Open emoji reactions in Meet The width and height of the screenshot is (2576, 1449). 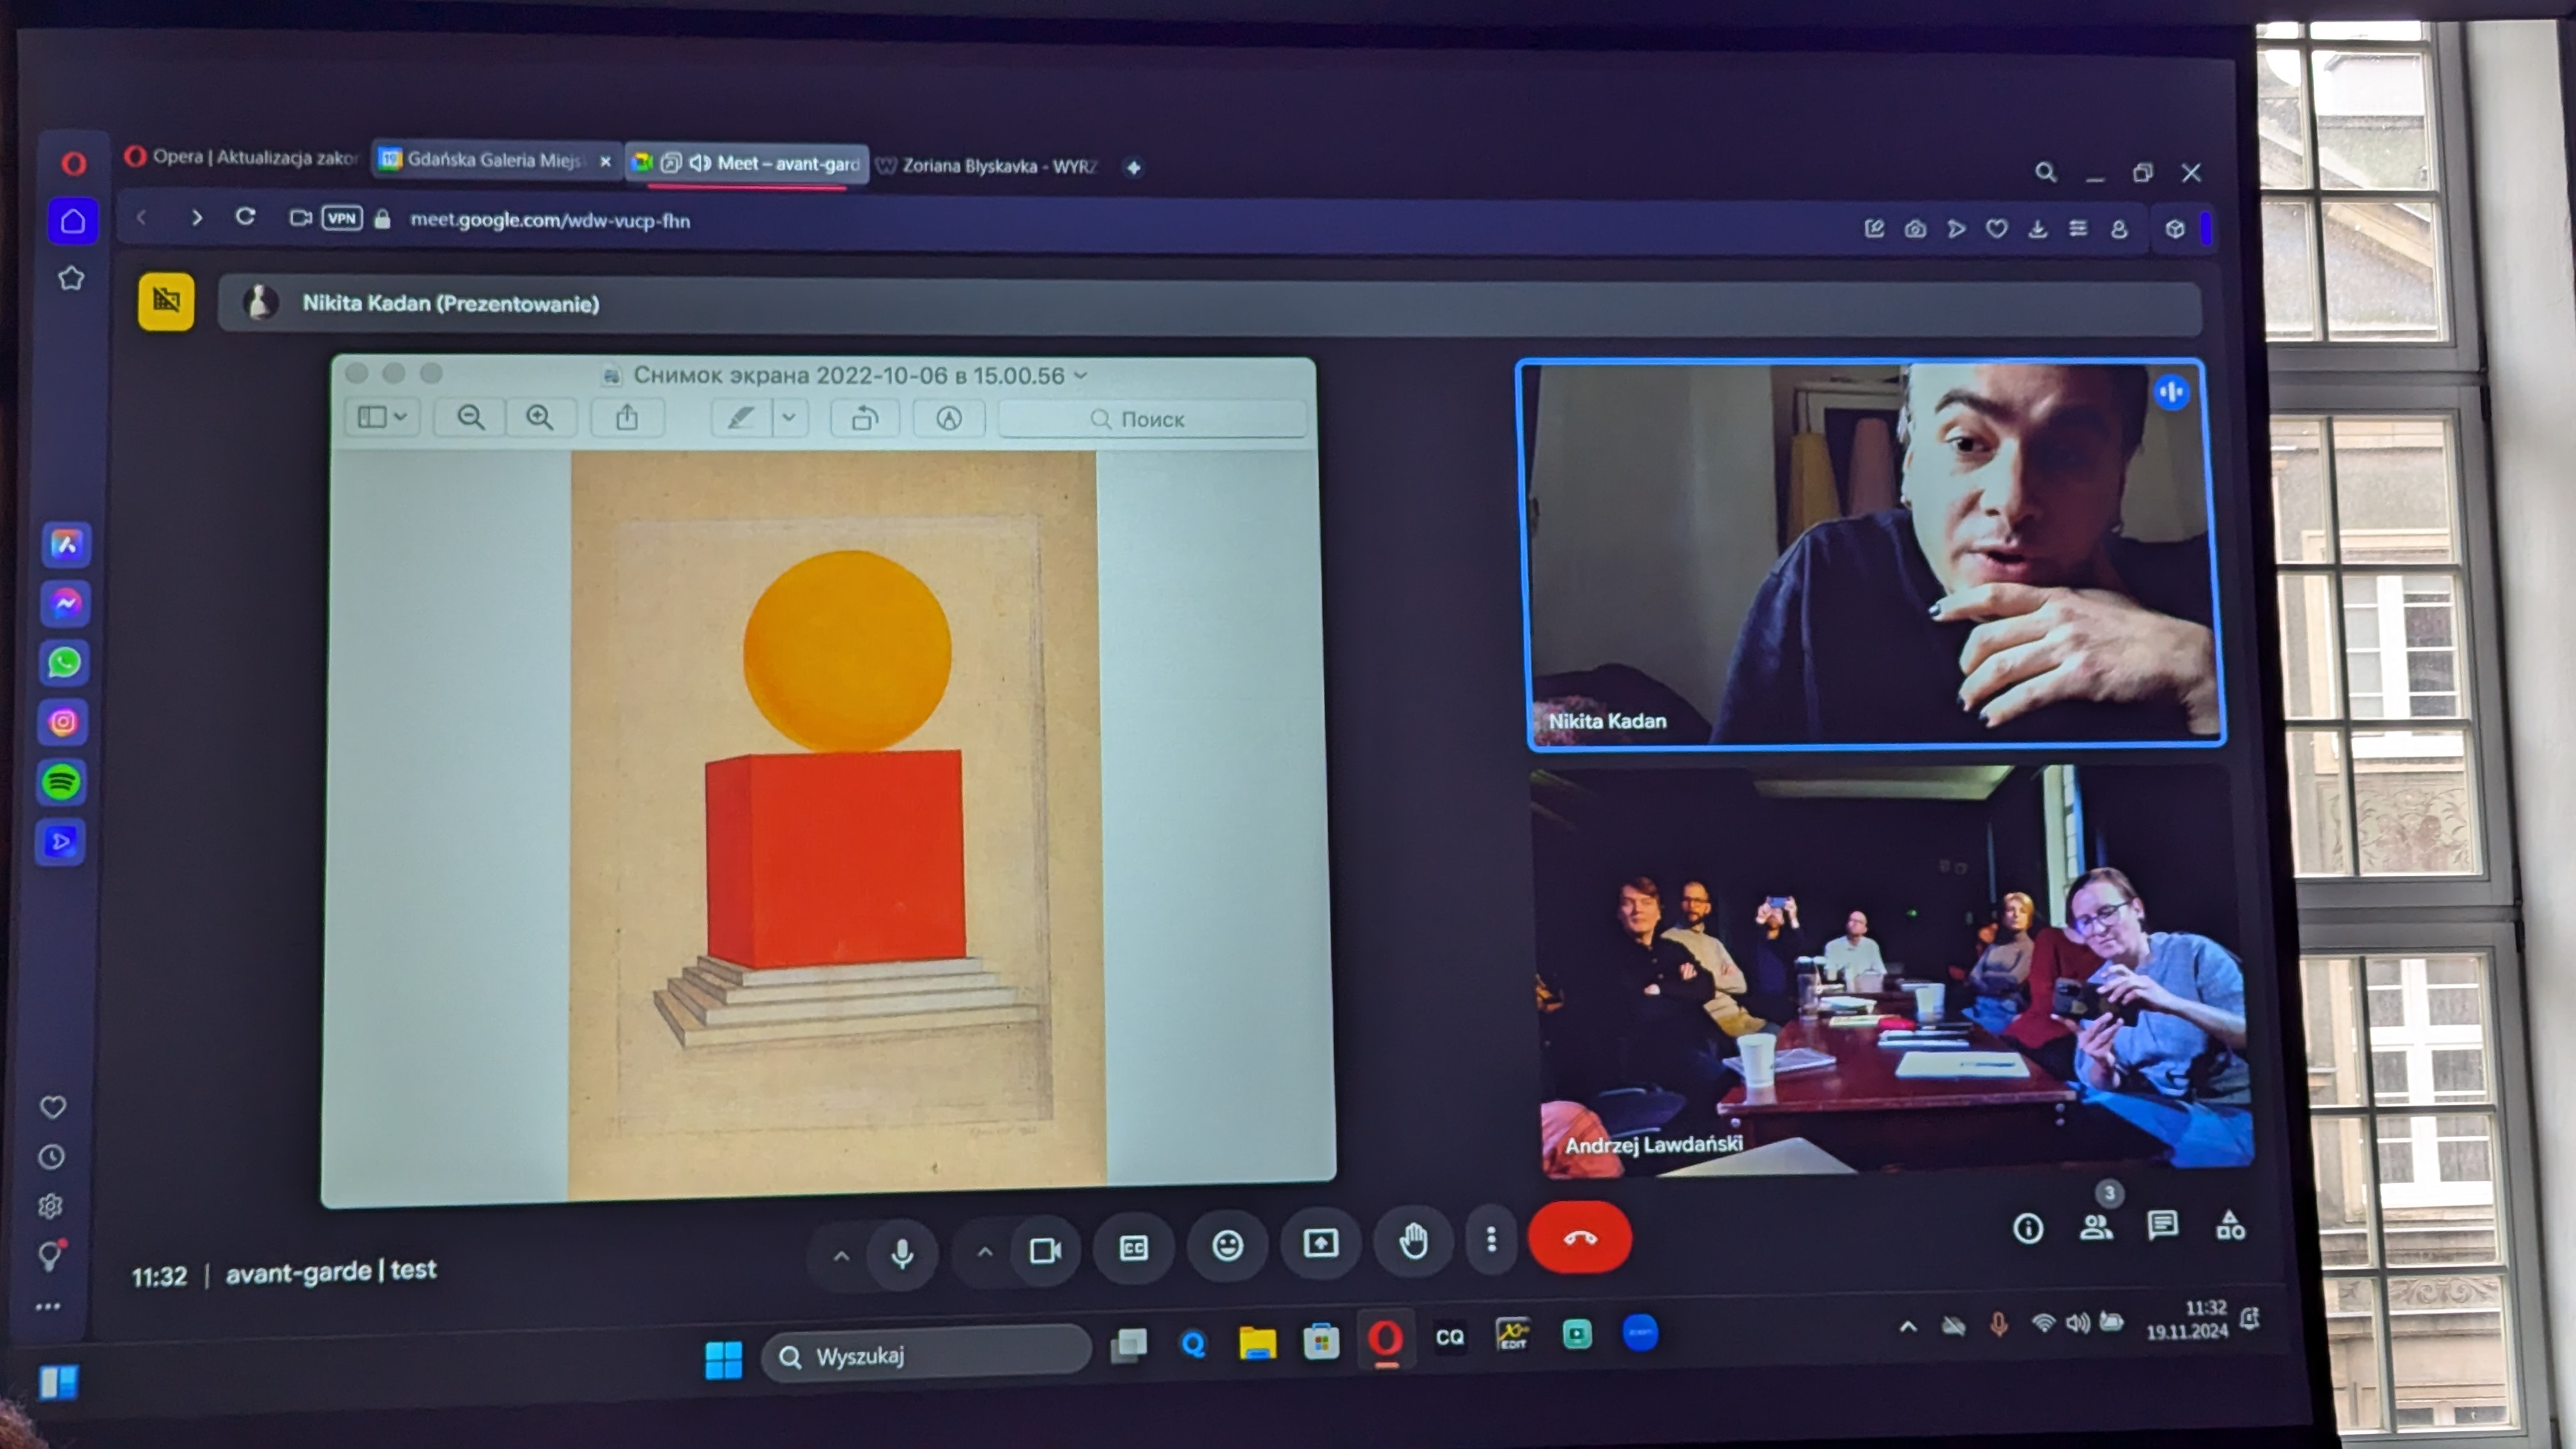coord(1227,1245)
